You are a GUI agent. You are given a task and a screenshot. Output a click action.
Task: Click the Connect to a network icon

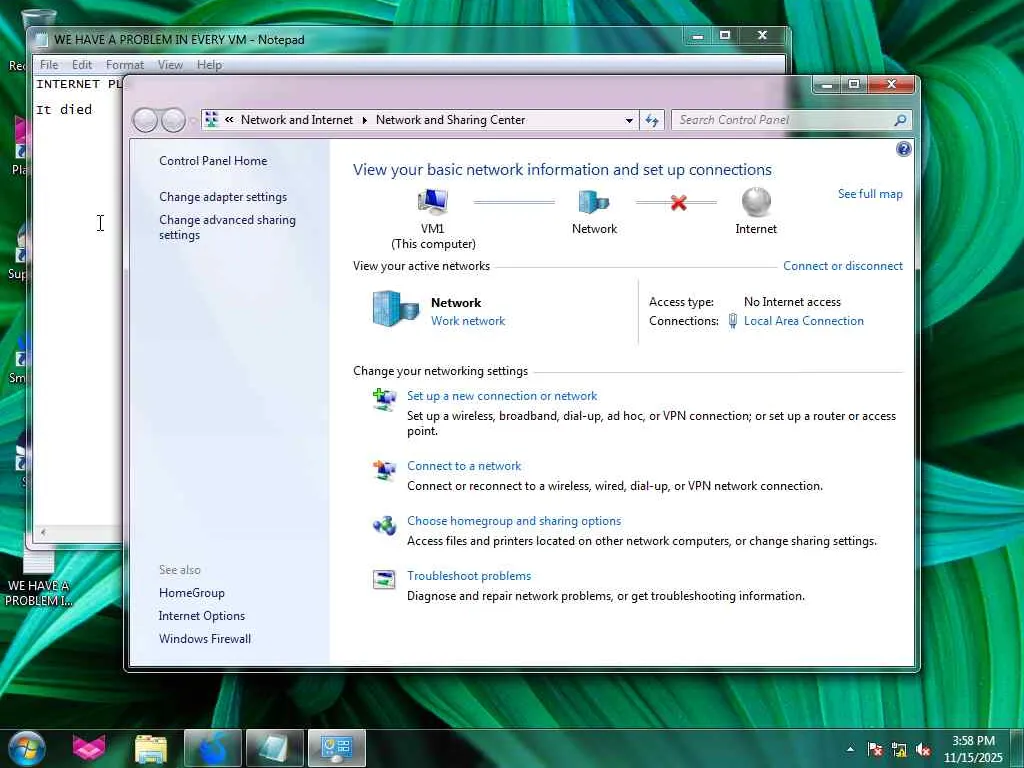(384, 469)
